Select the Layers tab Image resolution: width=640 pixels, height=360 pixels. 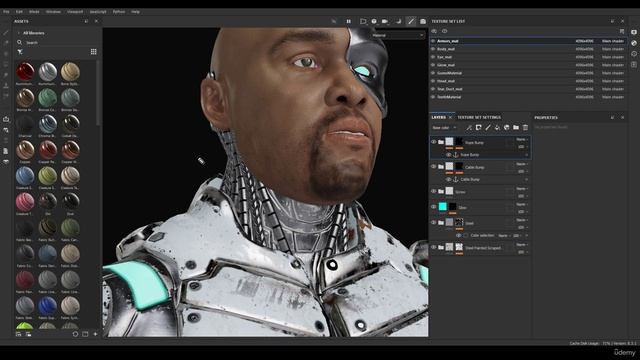(439, 117)
